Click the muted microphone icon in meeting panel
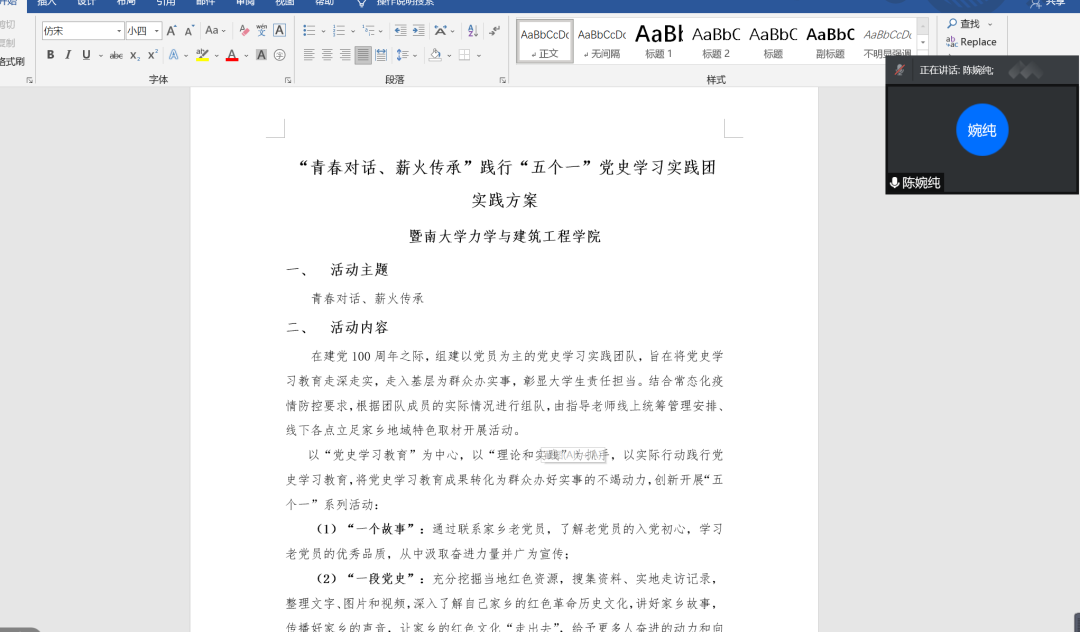The image size is (1080, 632). click(x=900, y=70)
